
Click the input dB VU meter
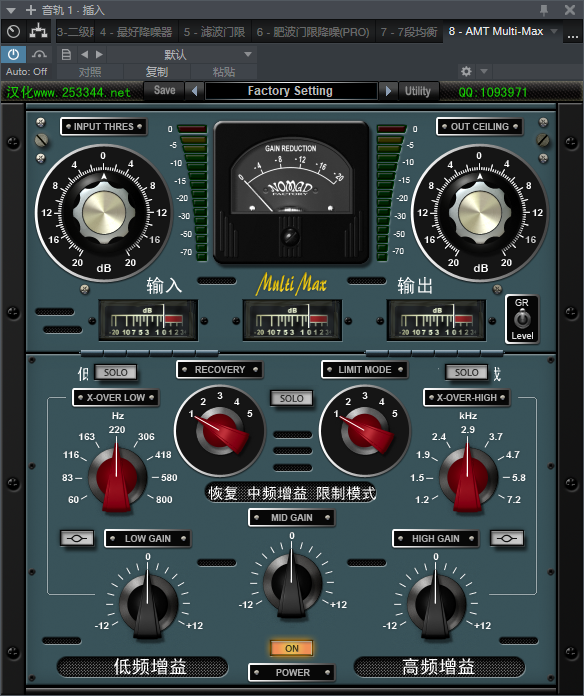[148, 320]
